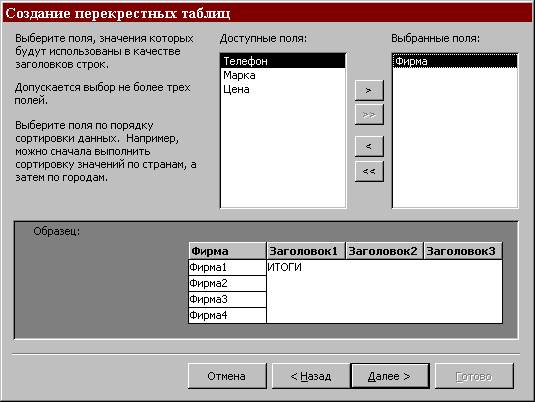The image size is (535, 402).
Task: Click Фирма3 row in sample table
Action: pyautogui.click(x=227, y=299)
